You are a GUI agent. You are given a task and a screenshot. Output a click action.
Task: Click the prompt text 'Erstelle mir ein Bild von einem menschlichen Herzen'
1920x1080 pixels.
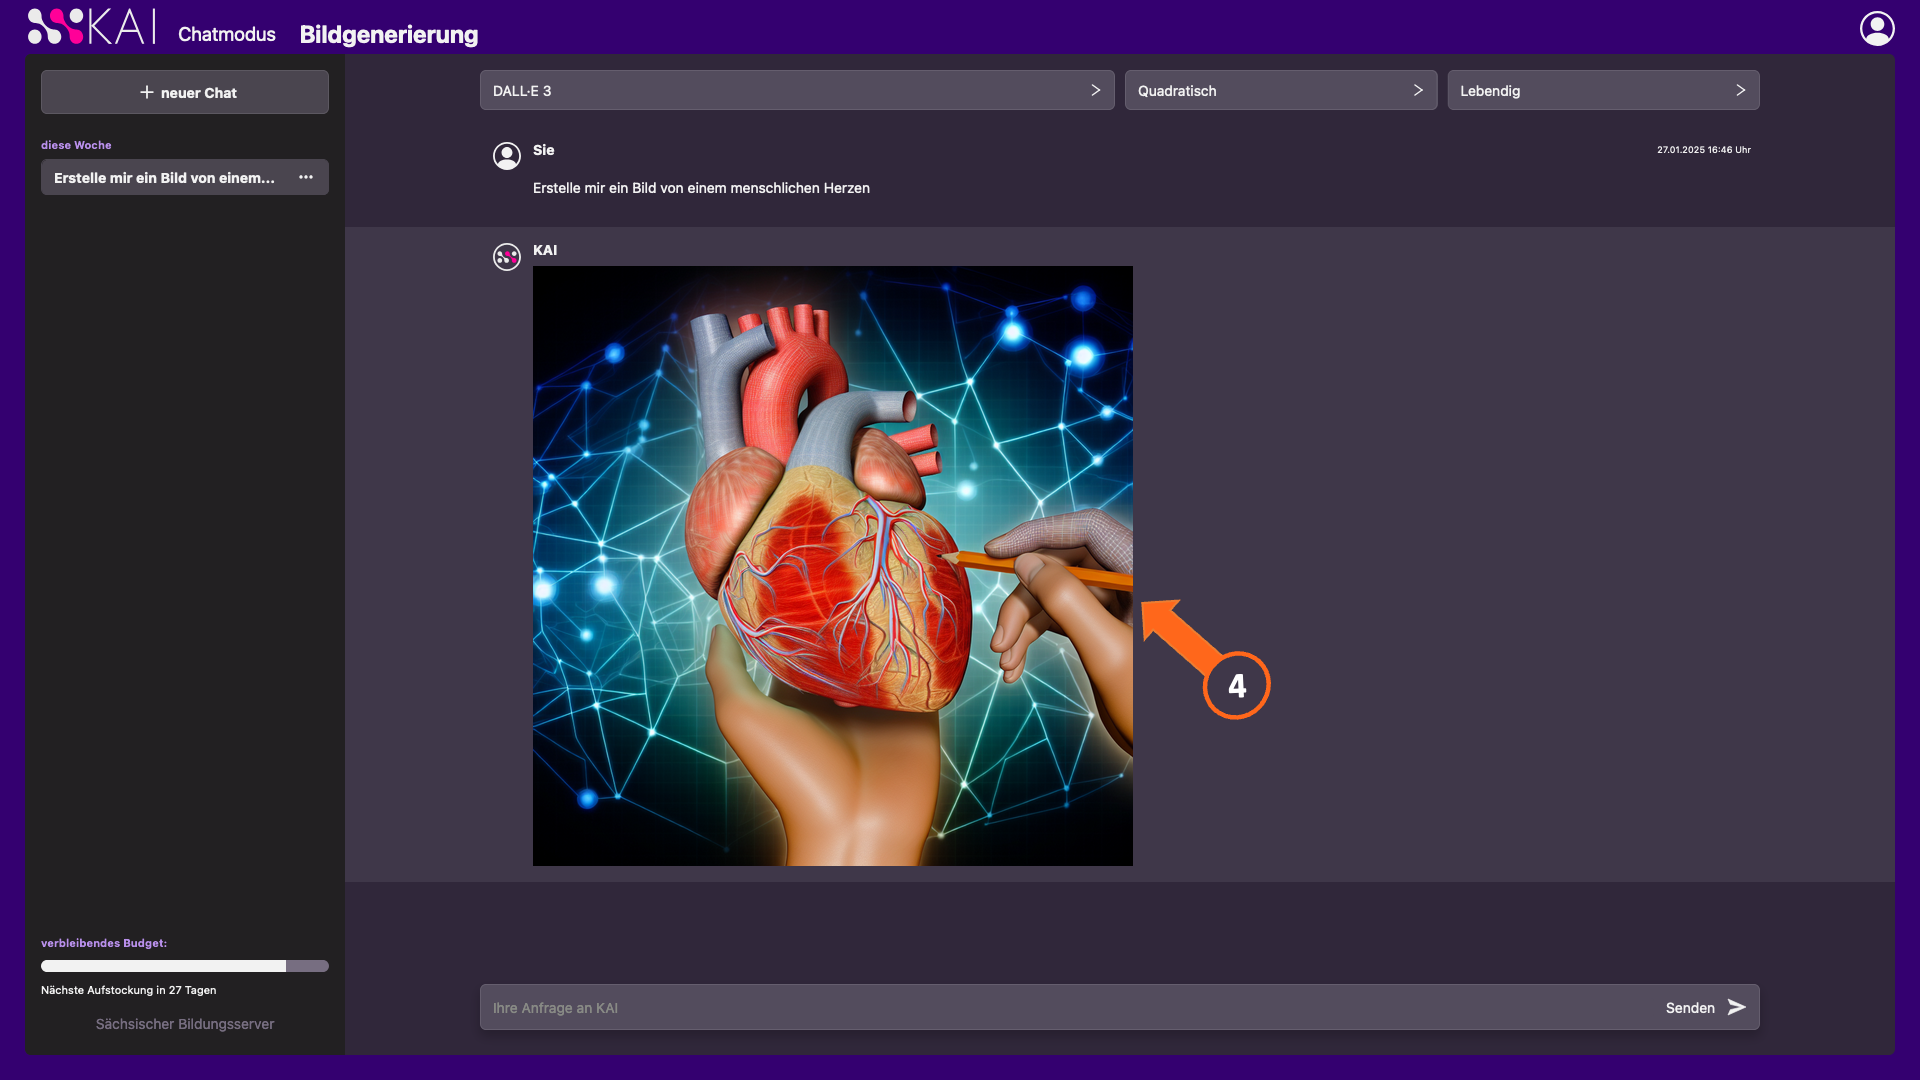click(701, 188)
